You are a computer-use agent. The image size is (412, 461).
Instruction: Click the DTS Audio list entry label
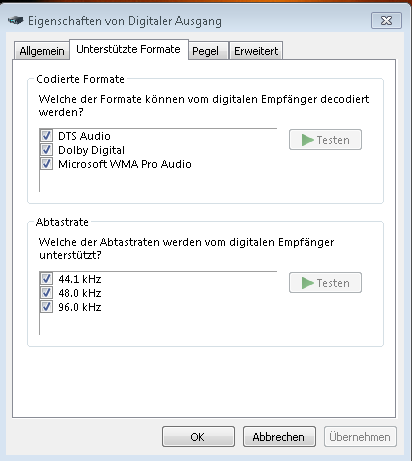(84, 136)
